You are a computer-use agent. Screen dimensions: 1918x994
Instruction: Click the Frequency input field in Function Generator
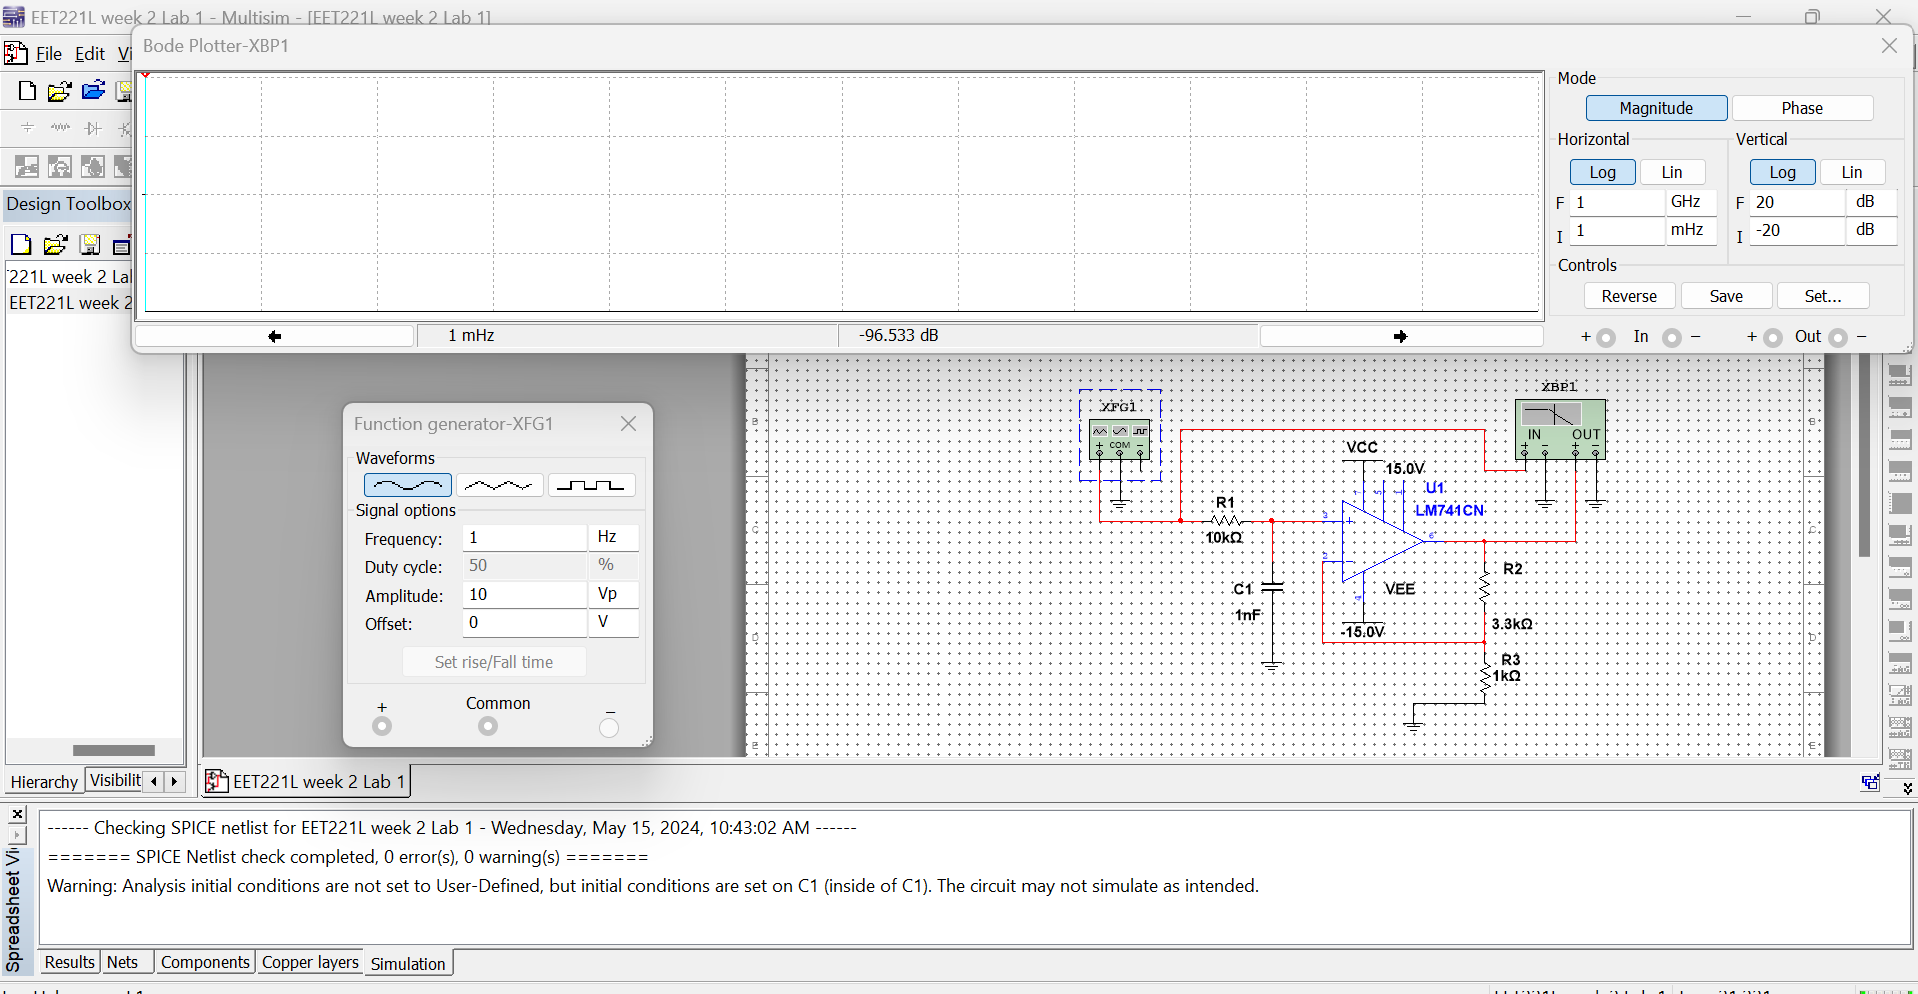click(x=523, y=537)
